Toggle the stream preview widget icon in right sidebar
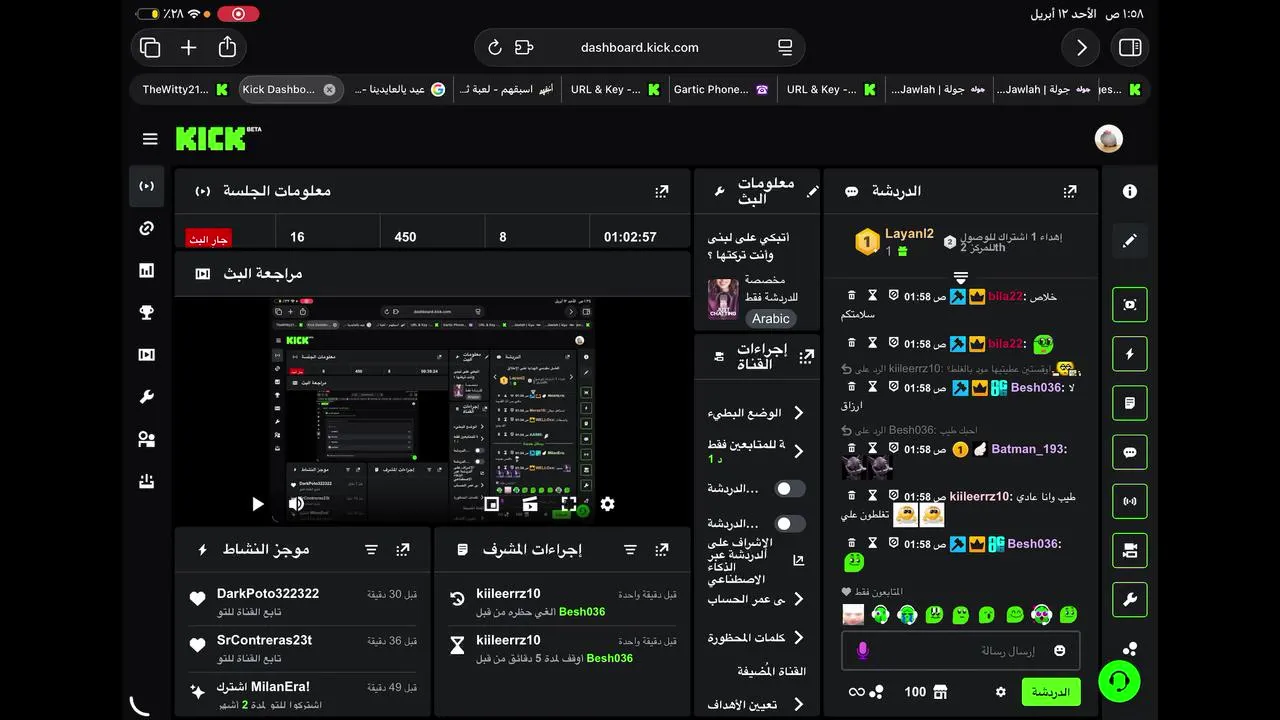 coord(1130,304)
